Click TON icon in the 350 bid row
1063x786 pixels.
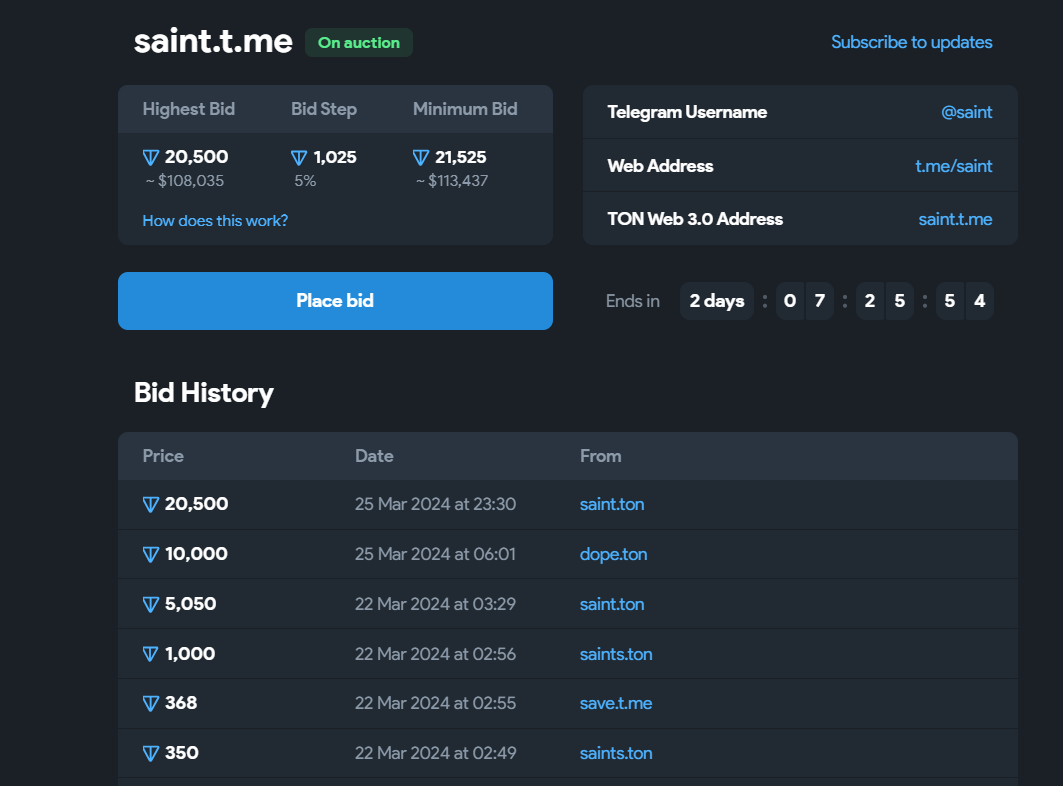pyautogui.click(x=151, y=753)
